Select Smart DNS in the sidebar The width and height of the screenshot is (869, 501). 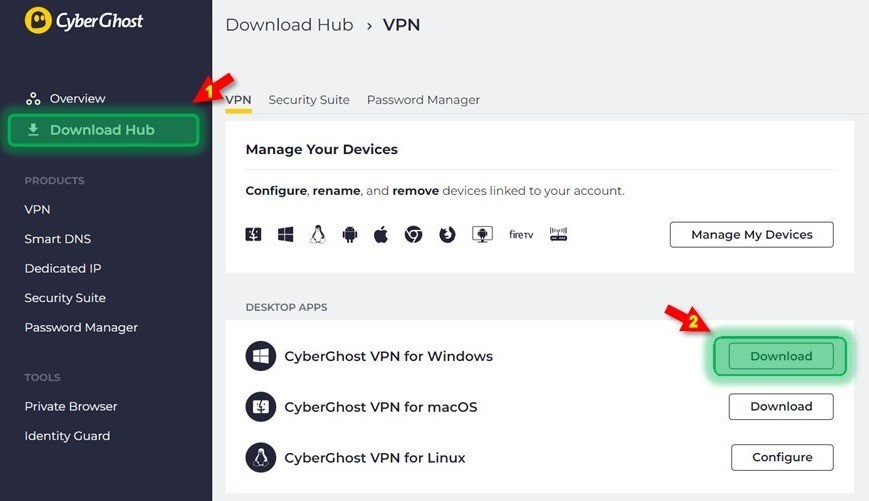58,239
